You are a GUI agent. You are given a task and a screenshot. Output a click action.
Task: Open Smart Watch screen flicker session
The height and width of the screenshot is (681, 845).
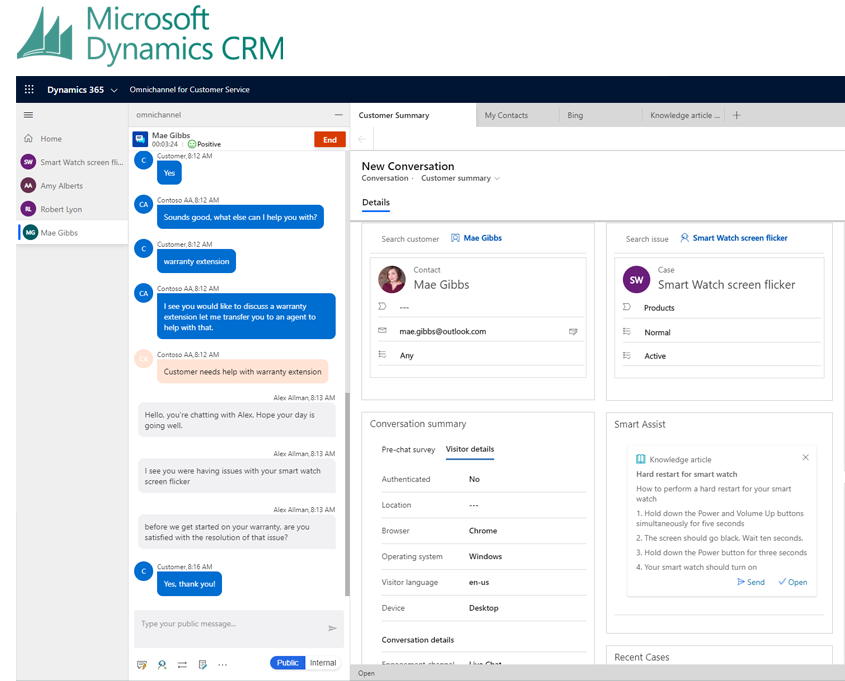tap(72, 162)
